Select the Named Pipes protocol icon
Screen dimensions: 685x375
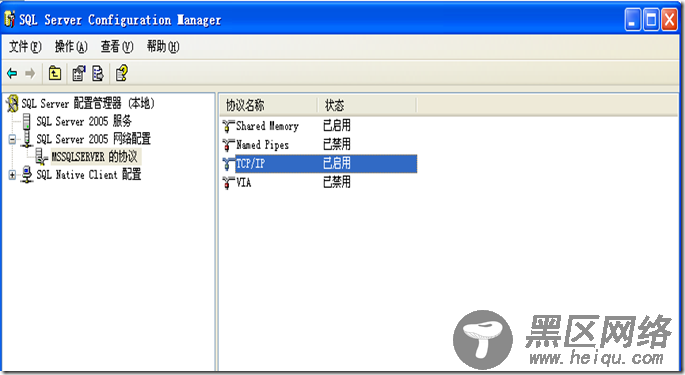pos(228,145)
